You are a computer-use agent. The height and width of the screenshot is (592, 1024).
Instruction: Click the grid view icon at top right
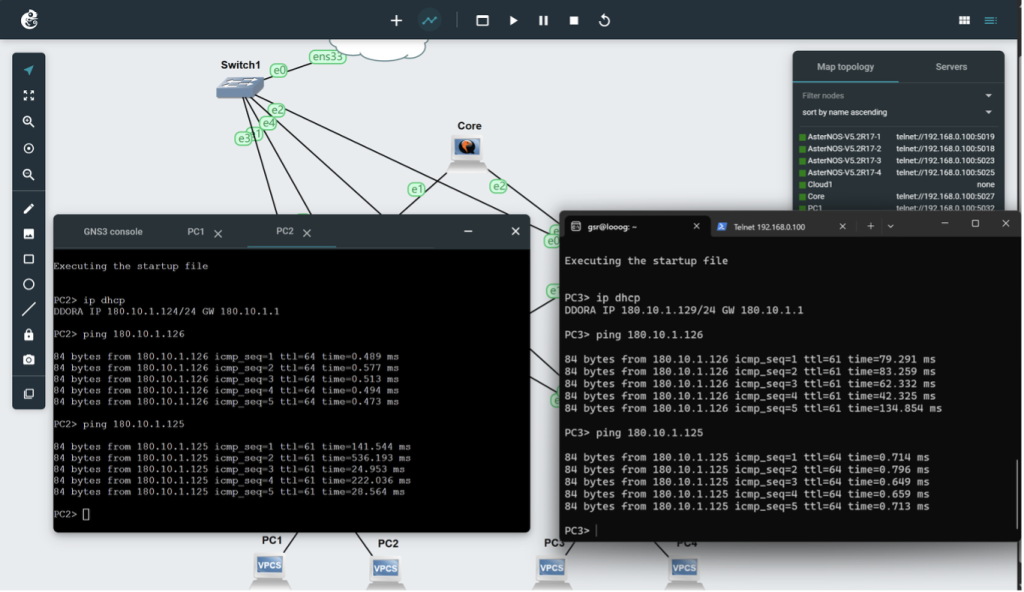pos(964,20)
